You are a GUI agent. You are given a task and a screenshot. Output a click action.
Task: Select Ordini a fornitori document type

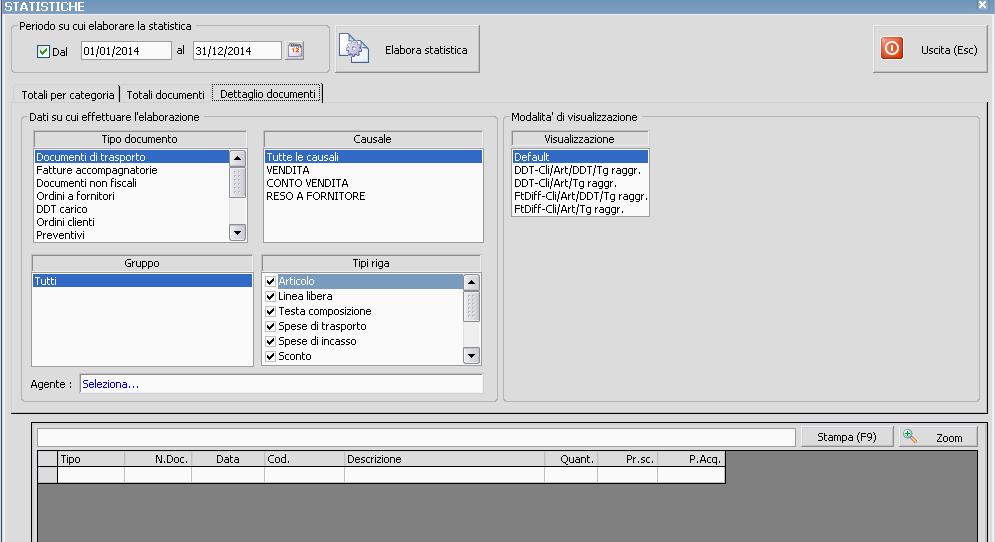pos(131,196)
